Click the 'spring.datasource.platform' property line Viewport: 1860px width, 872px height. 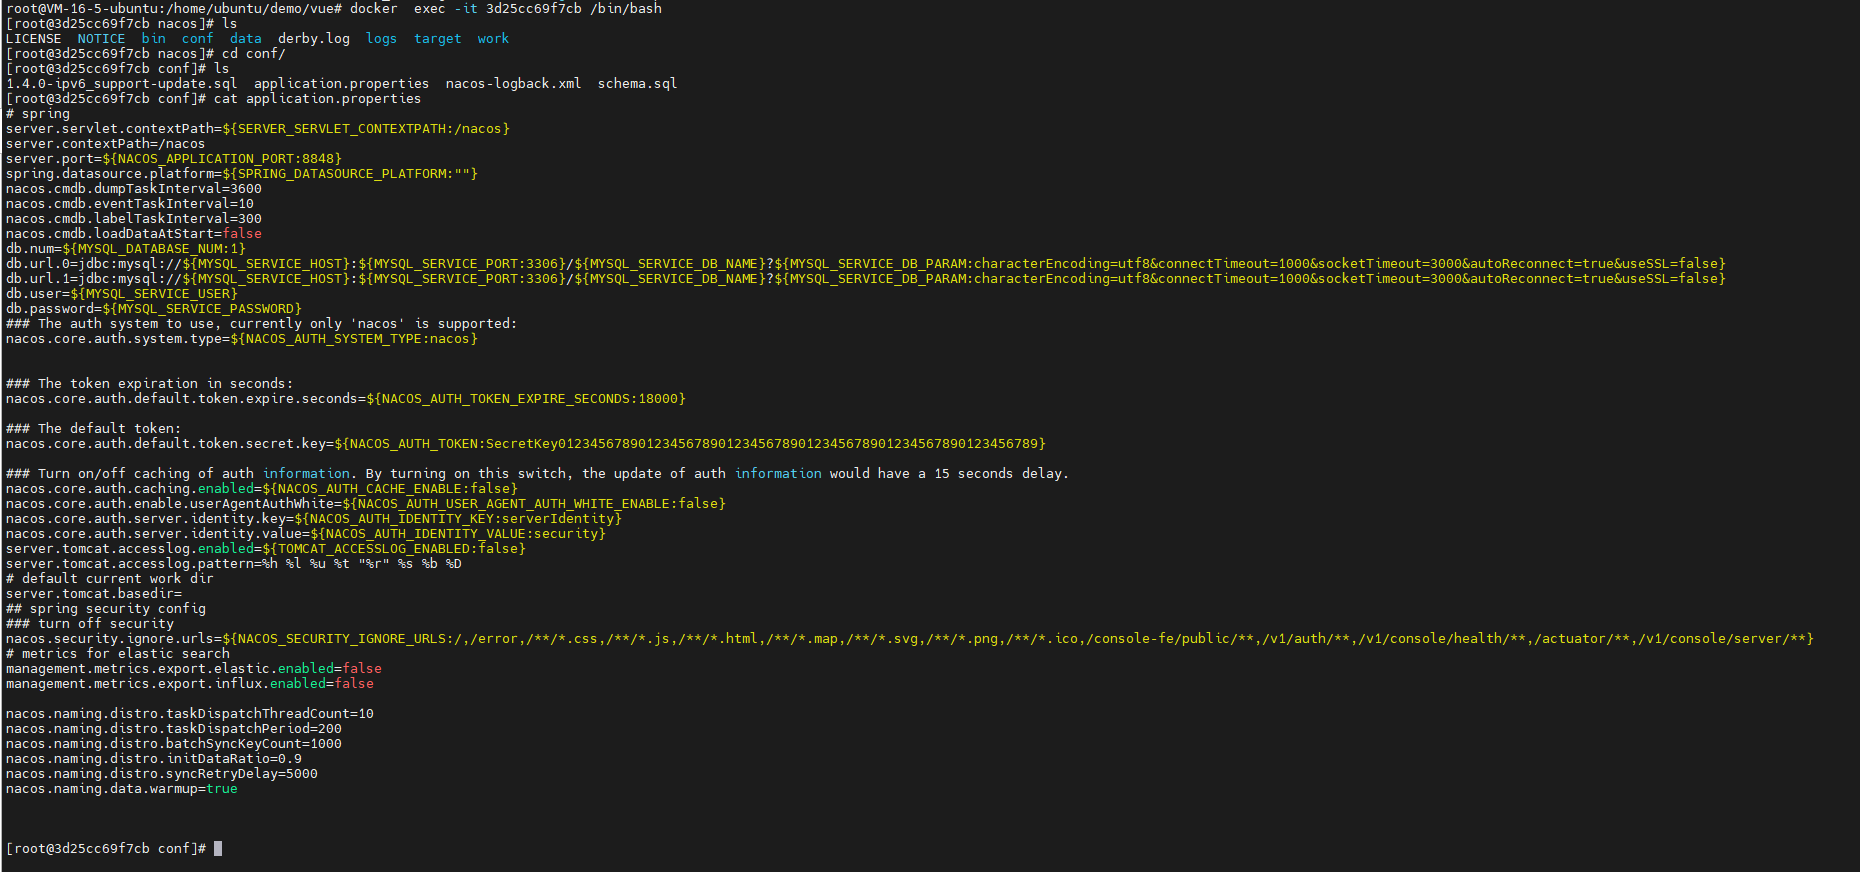point(242,174)
